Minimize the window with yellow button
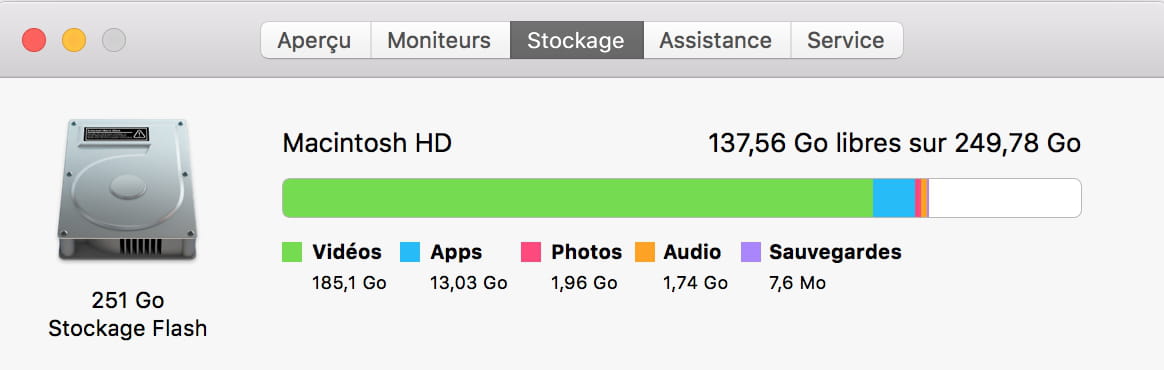 click(x=74, y=39)
